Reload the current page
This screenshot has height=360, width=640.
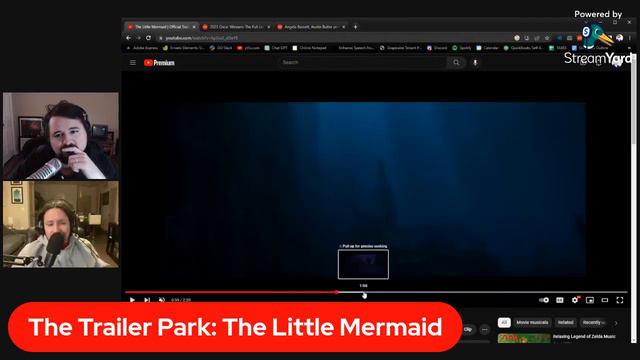(x=149, y=38)
